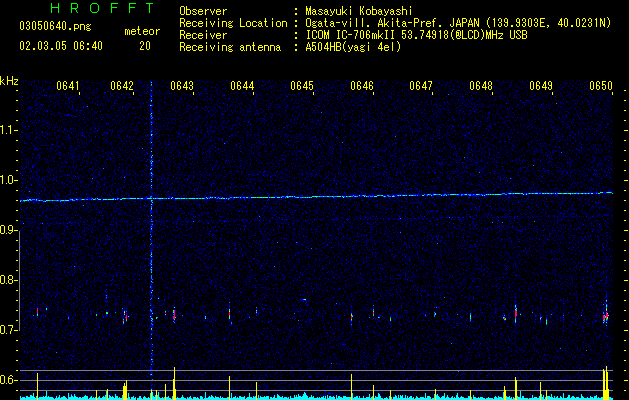This screenshot has width=629, height=400.
Task: Click the 0646 time axis marker
Action: [x=361, y=86]
